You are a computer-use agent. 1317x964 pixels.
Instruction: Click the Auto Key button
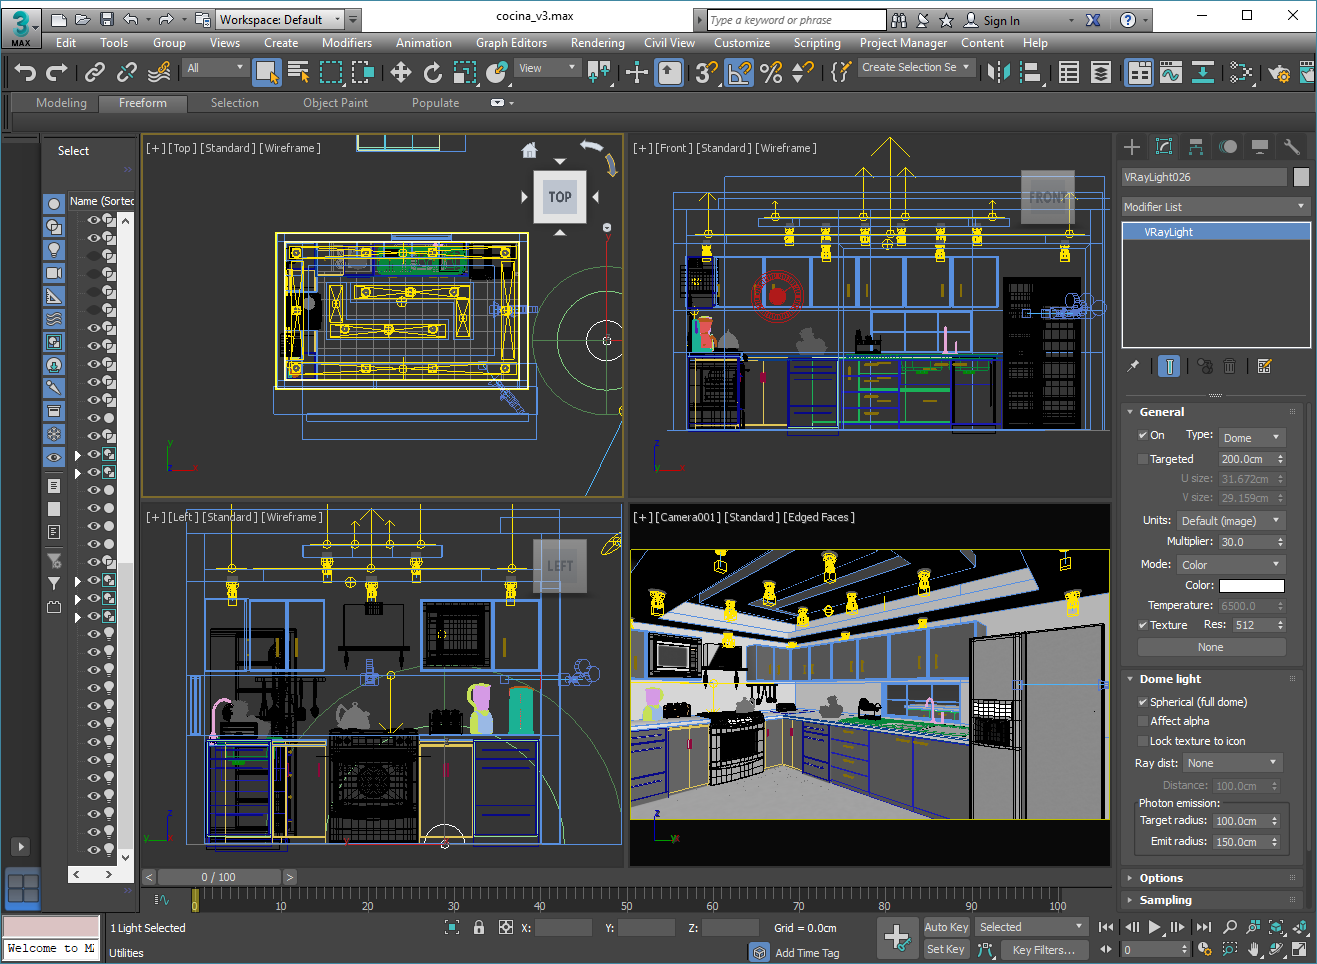(x=946, y=927)
